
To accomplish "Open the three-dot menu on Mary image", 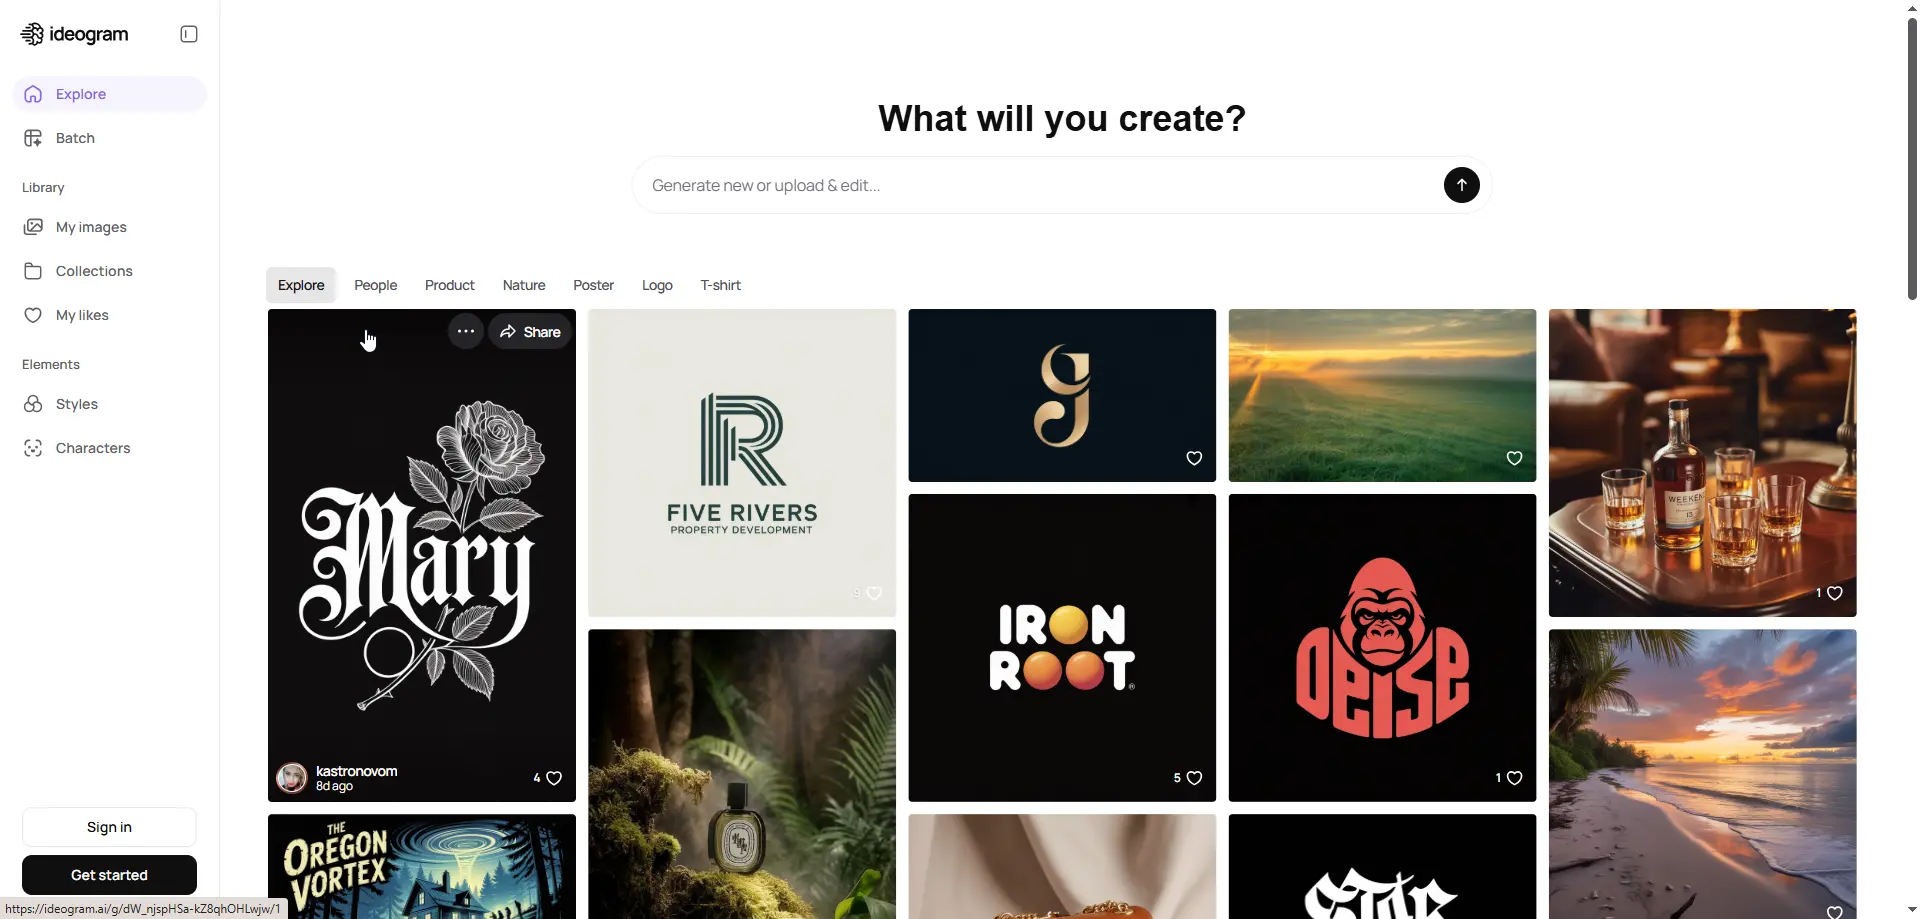I will pos(465,331).
